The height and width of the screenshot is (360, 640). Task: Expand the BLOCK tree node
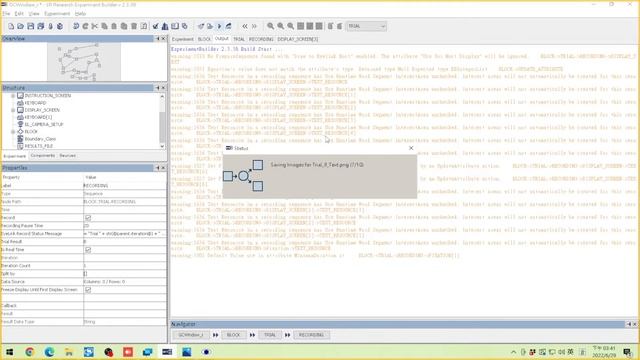click(13, 131)
